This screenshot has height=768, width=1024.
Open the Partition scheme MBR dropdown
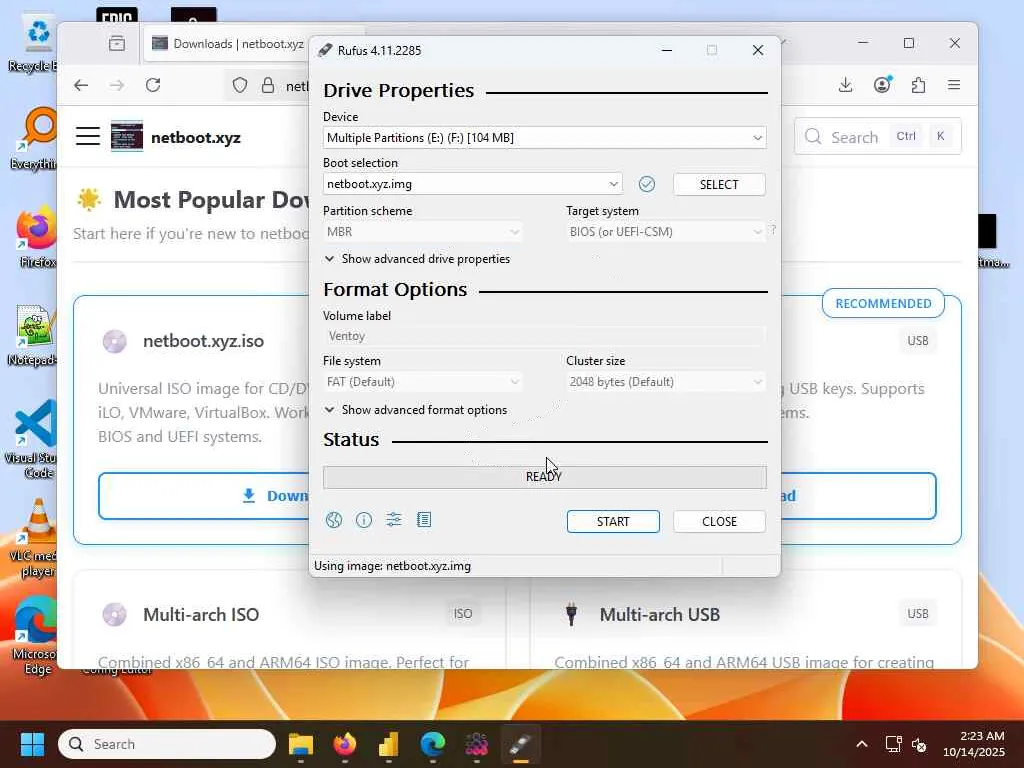click(x=423, y=232)
